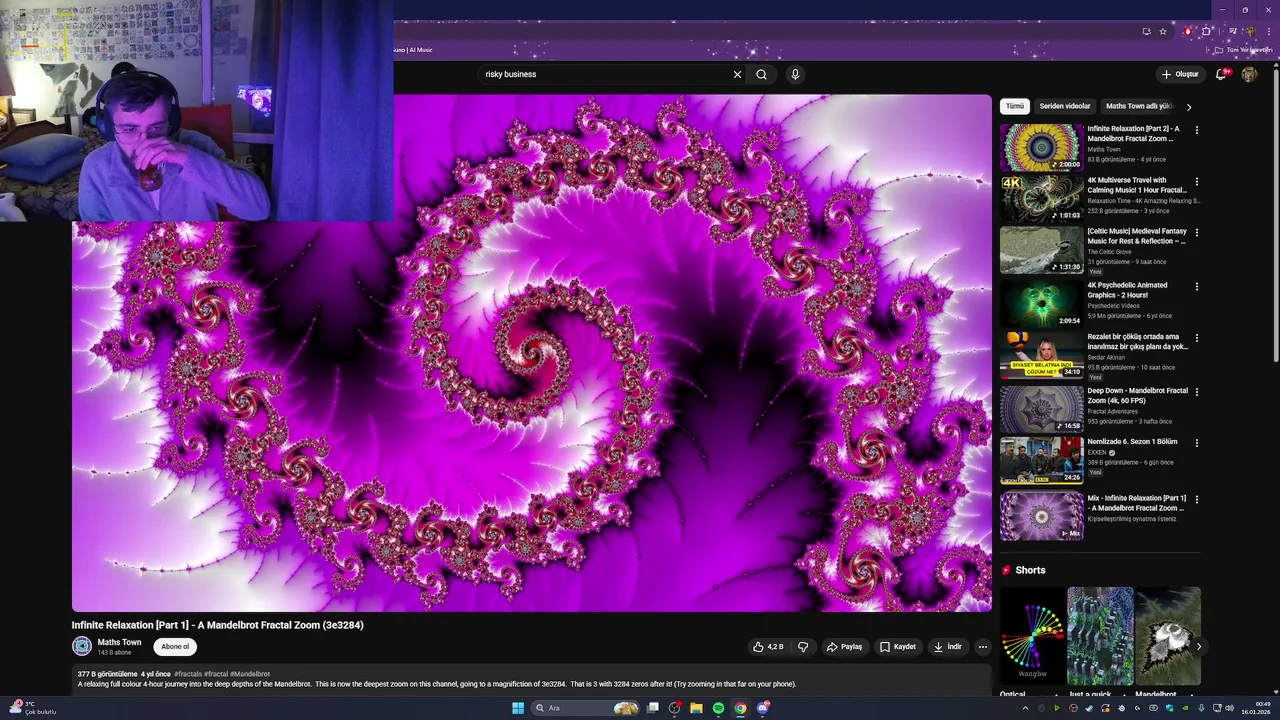Show hidden system tray icons
The image size is (1280, 720).
1025,708
